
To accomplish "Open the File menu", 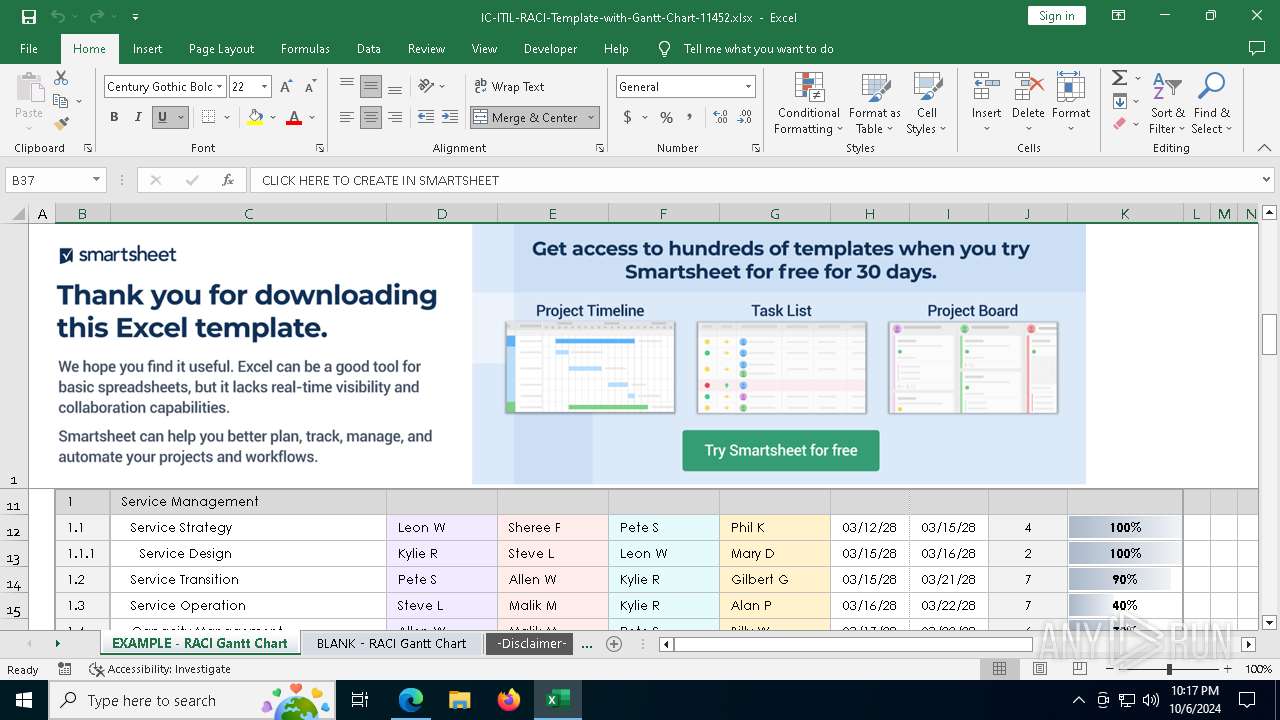I will tap(29, 48).
